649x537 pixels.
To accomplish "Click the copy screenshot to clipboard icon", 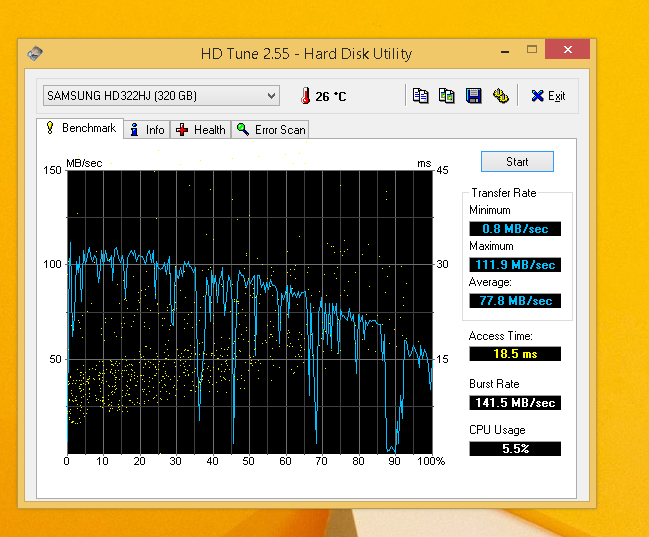I will pyautogui.click(x=447, y=96).
